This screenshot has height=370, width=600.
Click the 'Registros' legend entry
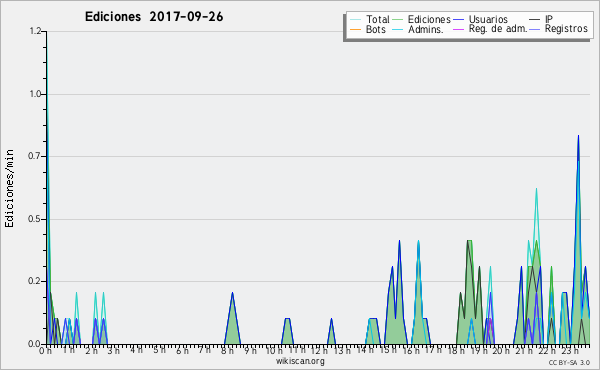point(558,29)
